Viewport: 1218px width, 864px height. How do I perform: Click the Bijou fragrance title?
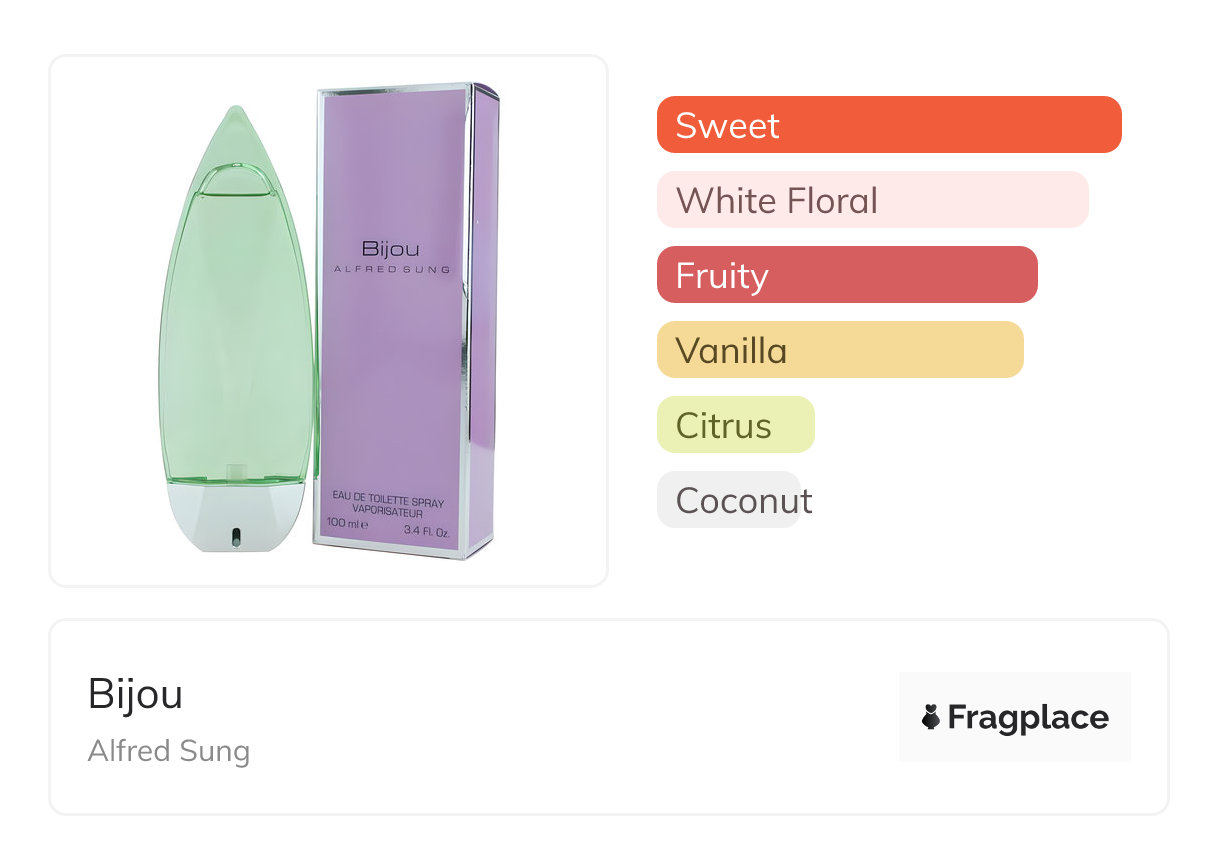[x=135, y=694]
